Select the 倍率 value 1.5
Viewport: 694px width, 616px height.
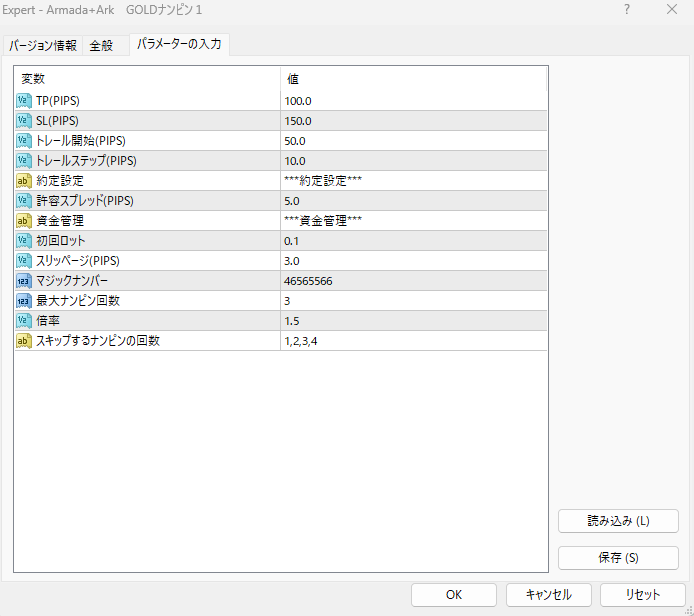(x=292, y=321)
